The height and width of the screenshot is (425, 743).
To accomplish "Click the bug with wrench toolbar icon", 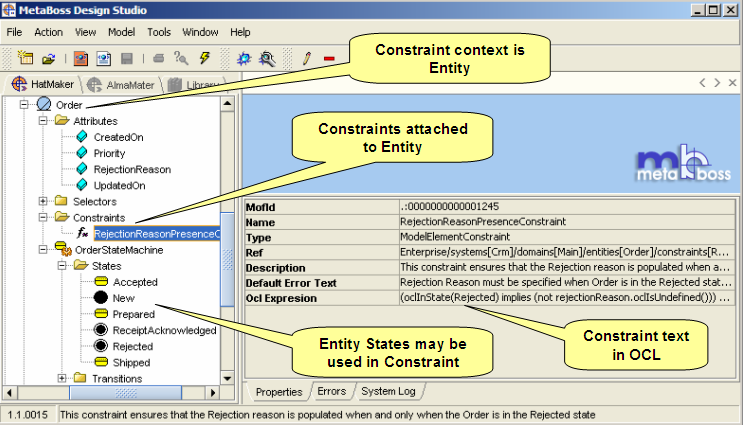I will (267, 59).
